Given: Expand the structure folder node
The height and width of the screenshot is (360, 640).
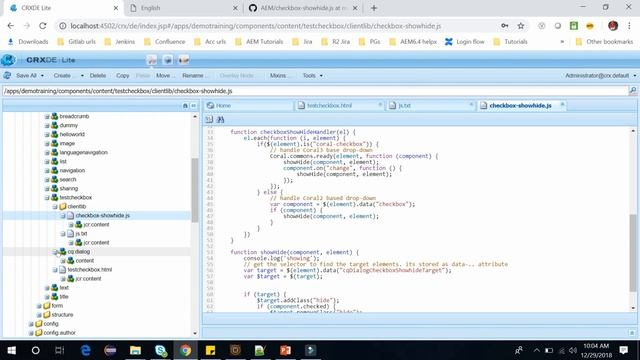Looking at the screenshot, I should point(39,315).
